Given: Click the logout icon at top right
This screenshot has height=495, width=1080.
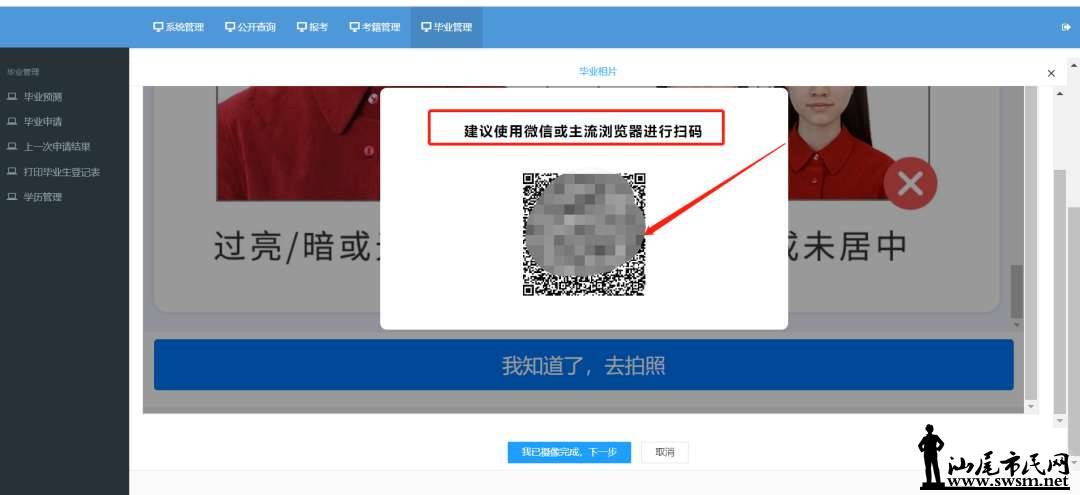Looking at the screenshot, I should point(1067,28).
